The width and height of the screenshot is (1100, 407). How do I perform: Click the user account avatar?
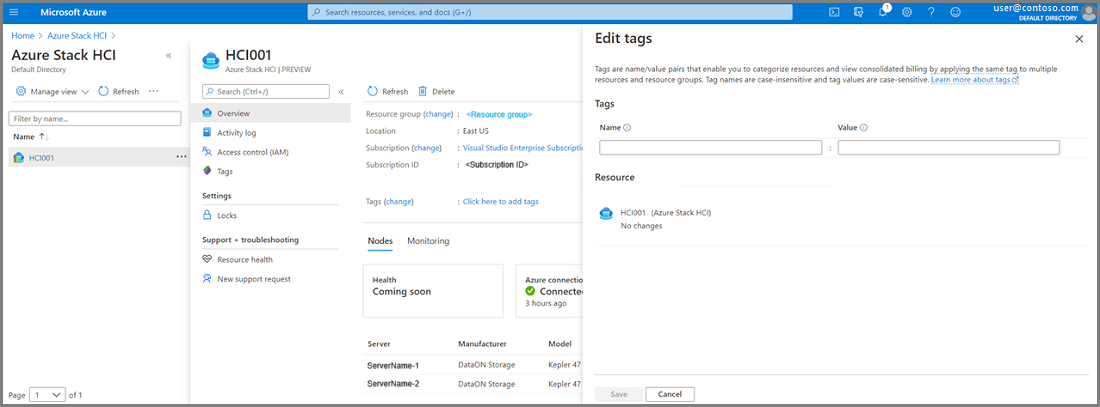tap(1088, 13)
